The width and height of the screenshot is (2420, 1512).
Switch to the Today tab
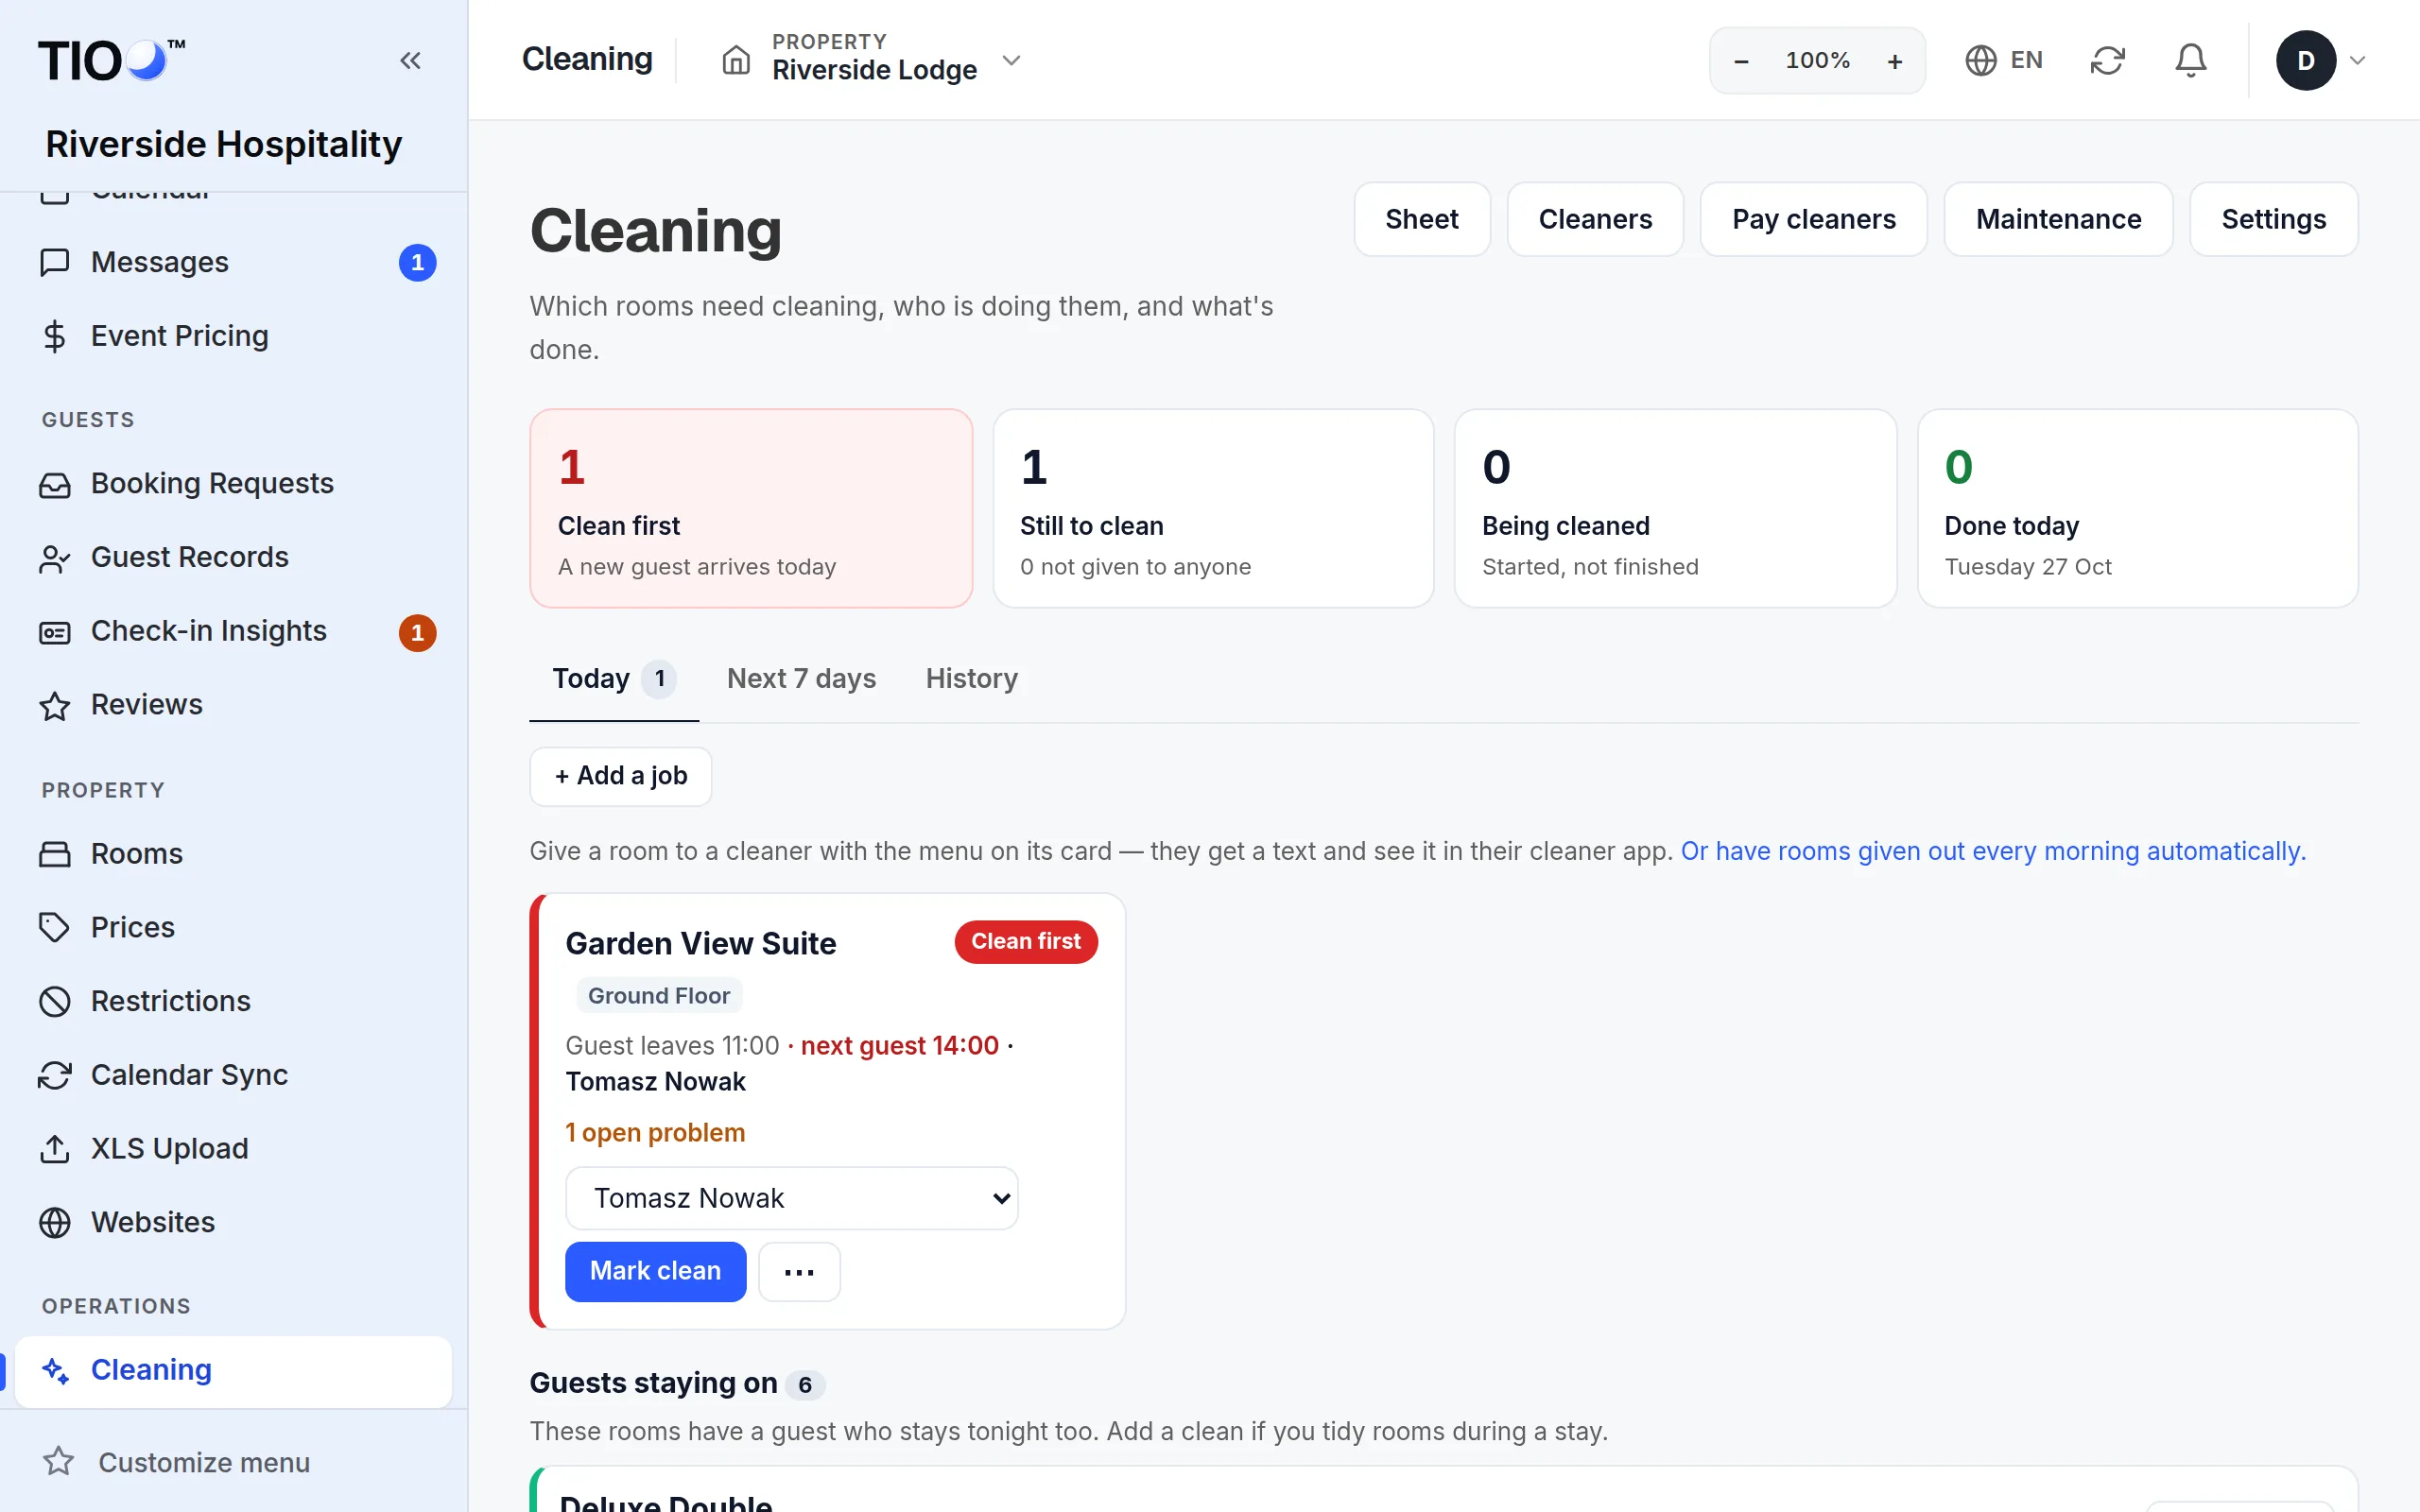tap(613, 679)
